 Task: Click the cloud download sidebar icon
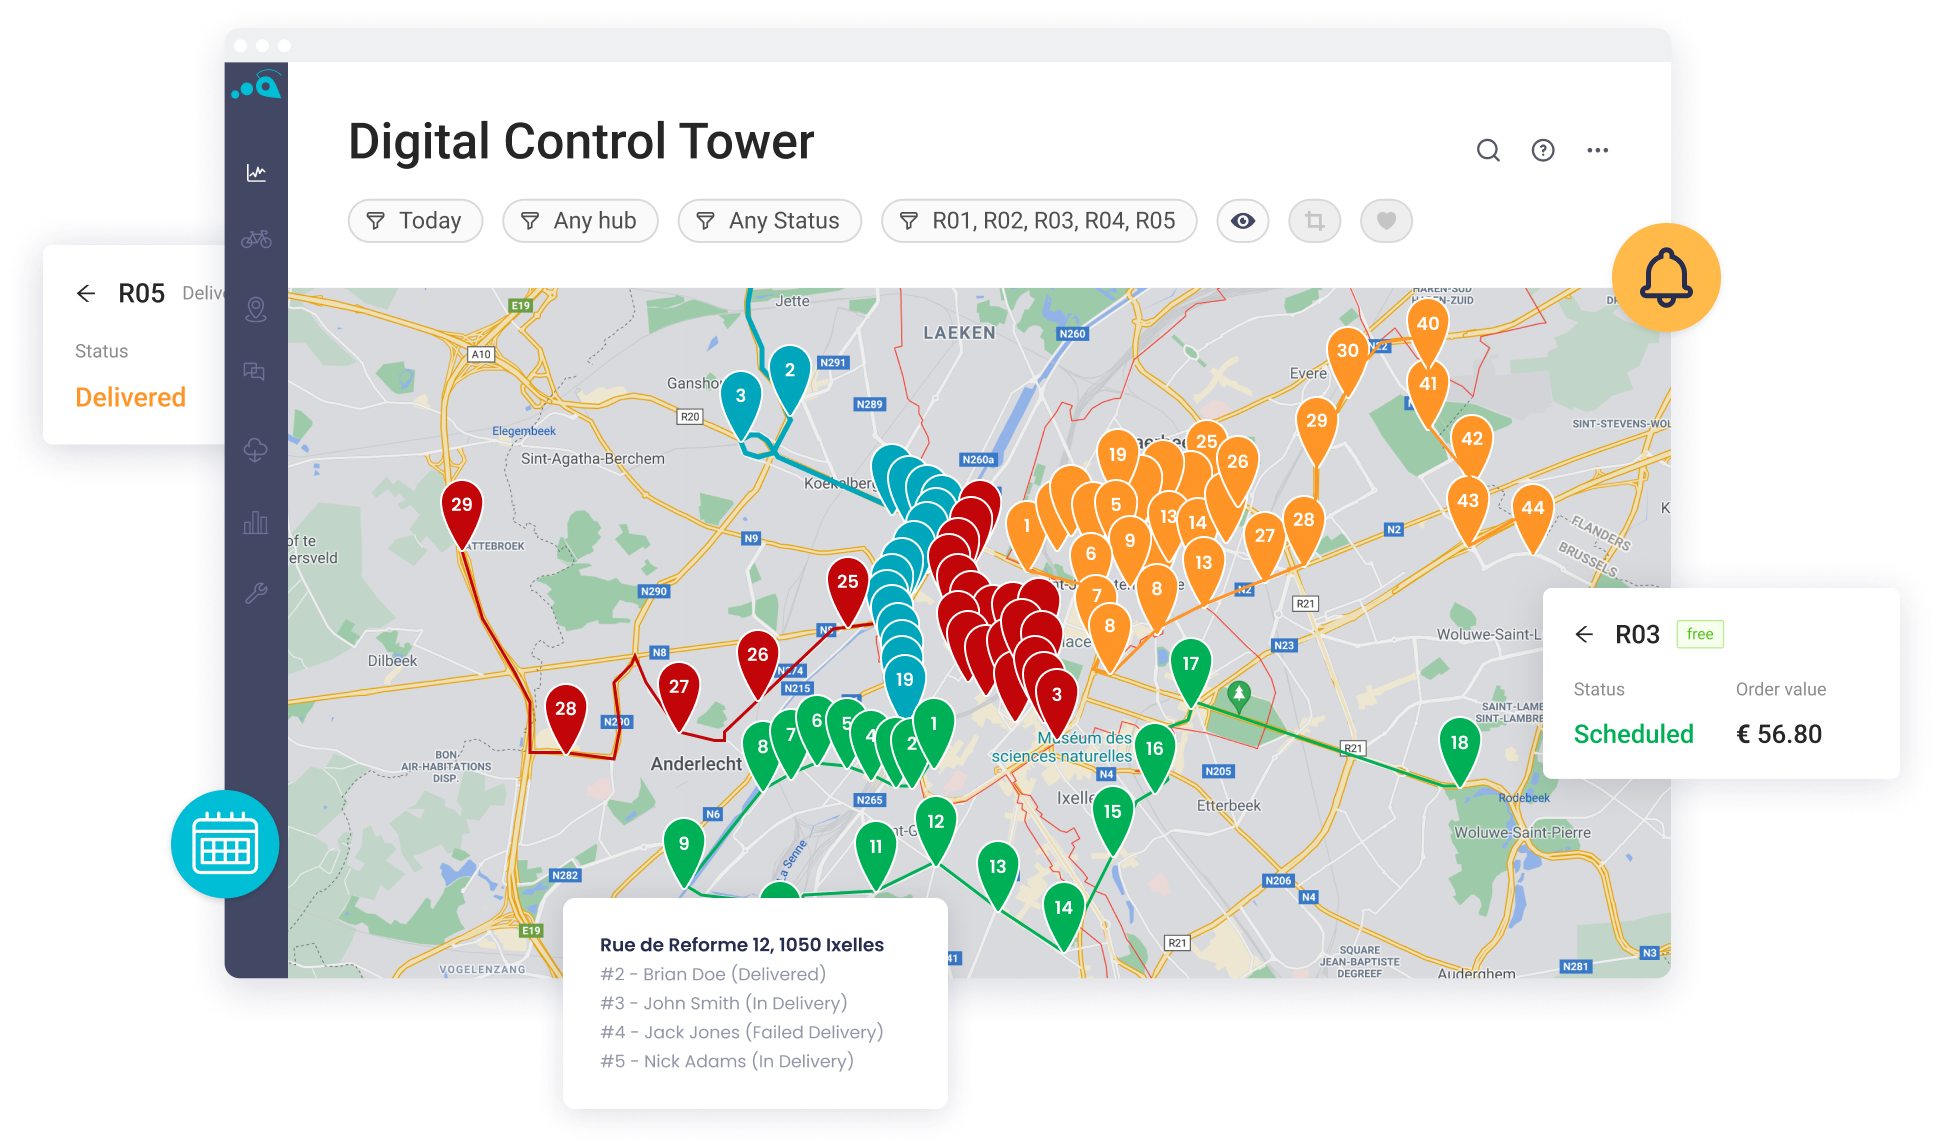pos(255,450)
